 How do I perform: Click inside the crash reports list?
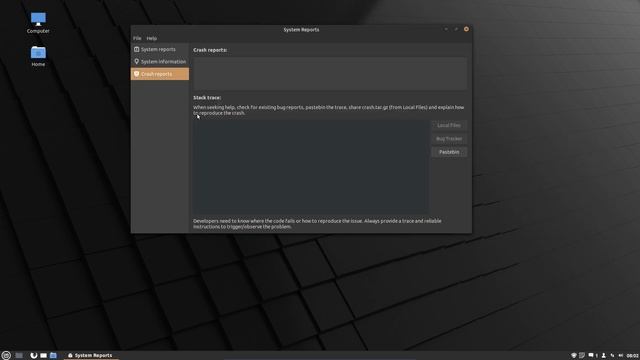330,73
